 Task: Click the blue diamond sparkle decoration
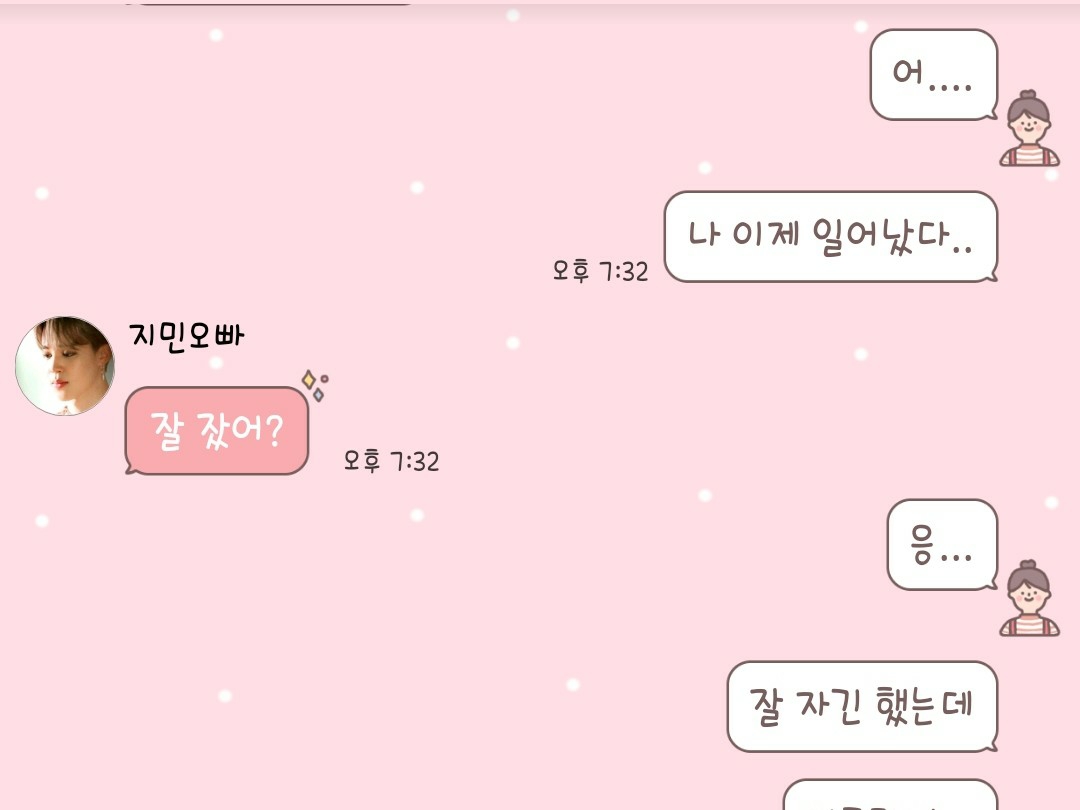tap(318, 395)
